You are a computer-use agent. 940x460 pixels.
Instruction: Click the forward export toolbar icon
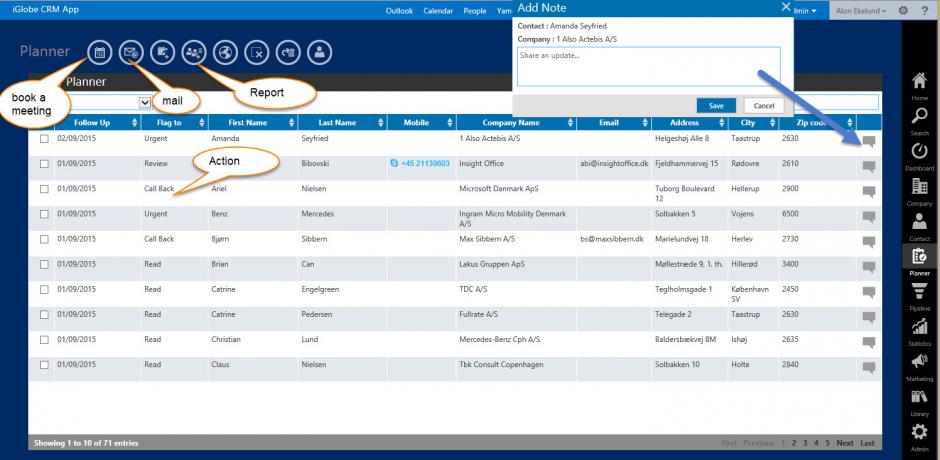[x=288, y=53]
